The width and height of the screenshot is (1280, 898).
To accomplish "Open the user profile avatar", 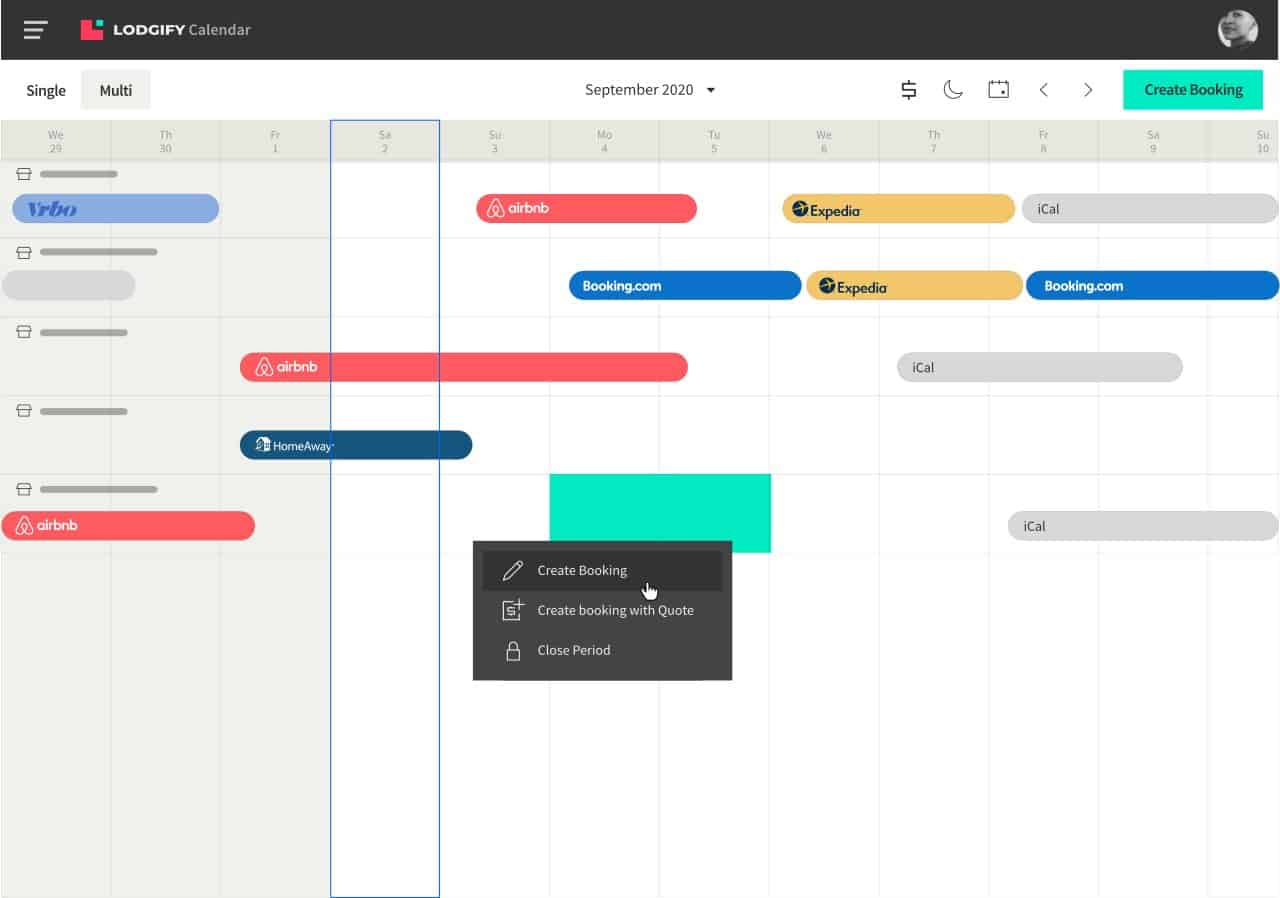I will click(1237, 30).
